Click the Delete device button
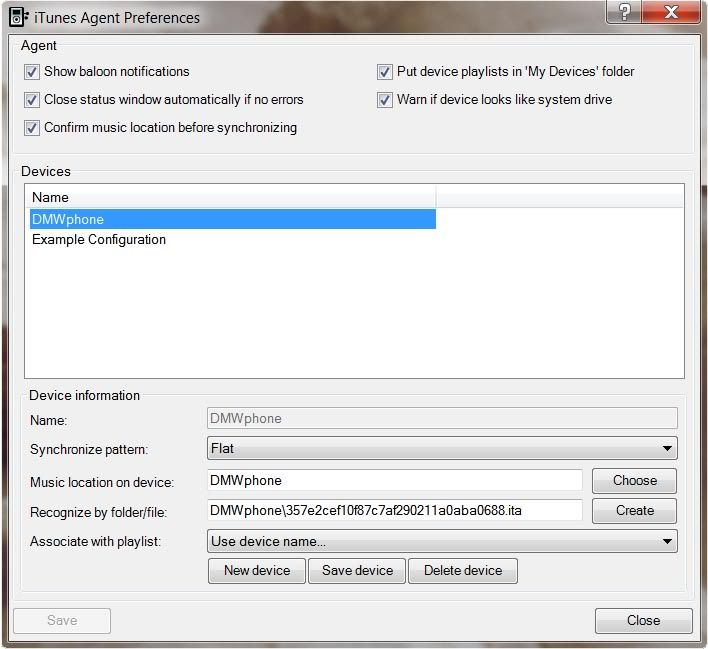 click(462, 571)
